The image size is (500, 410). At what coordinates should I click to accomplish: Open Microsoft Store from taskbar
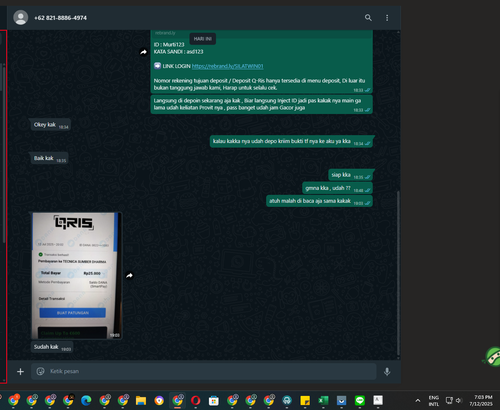pyautogui.click(x=214, y=400)
